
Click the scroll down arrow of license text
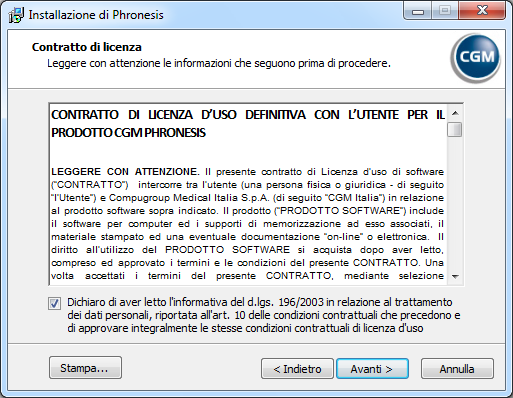coord(455,276)
